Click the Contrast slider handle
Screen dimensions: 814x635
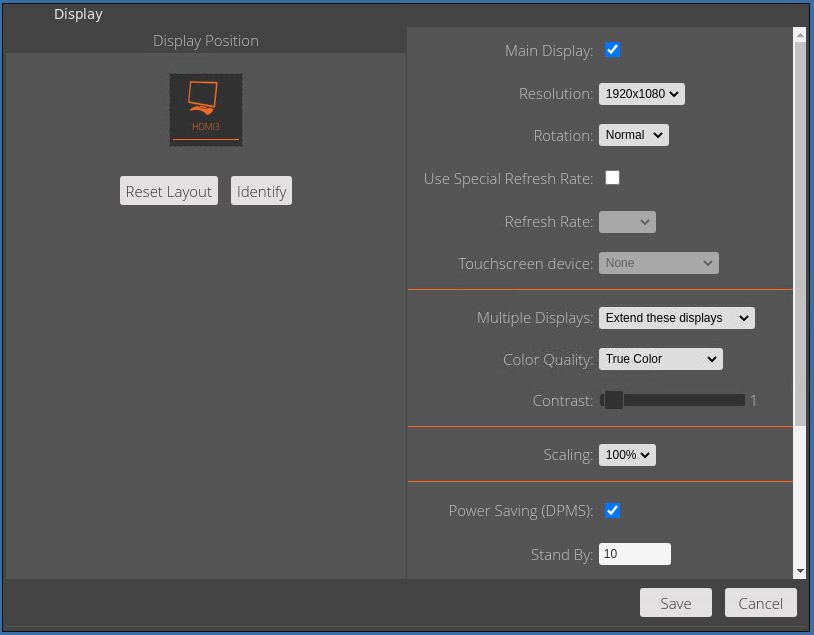click(613, 400)
